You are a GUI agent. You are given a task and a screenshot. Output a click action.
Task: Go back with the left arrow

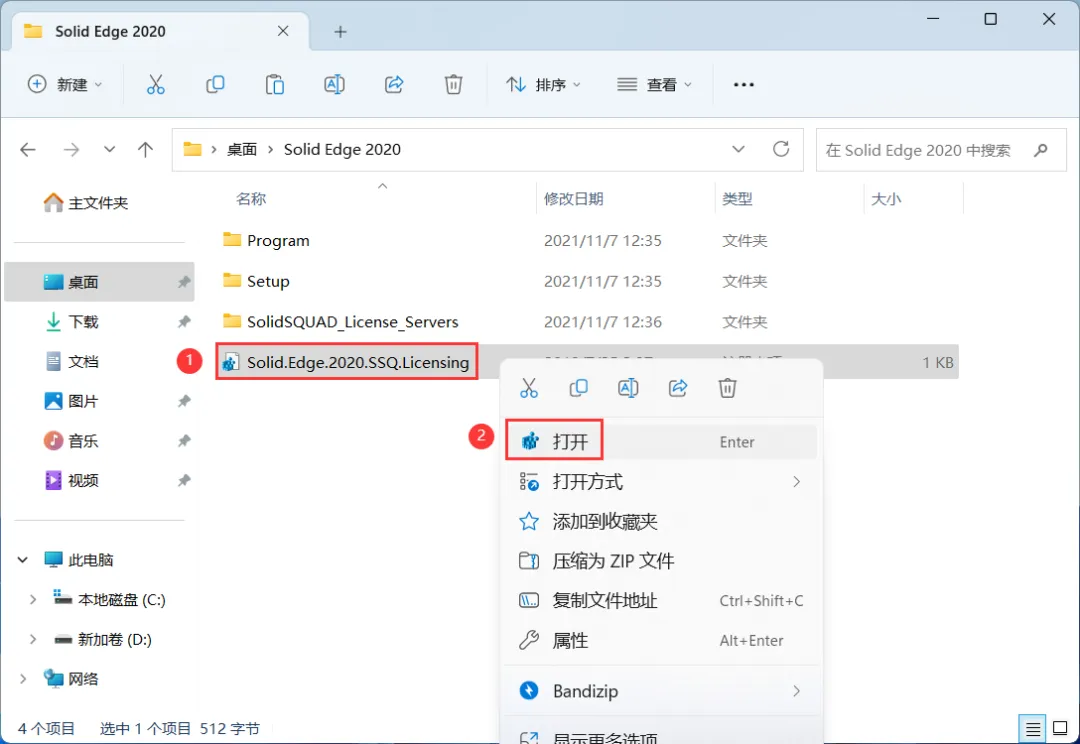pos(28,149)
